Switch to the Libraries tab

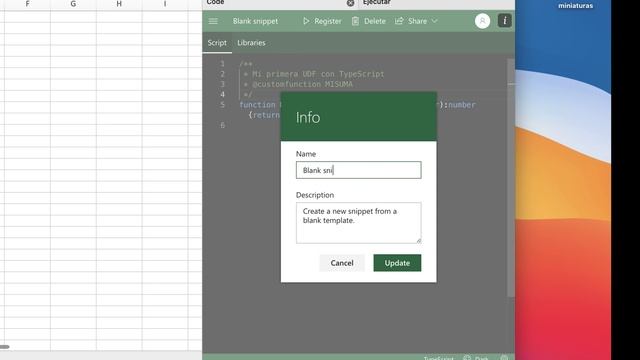(x=251, y=43)
